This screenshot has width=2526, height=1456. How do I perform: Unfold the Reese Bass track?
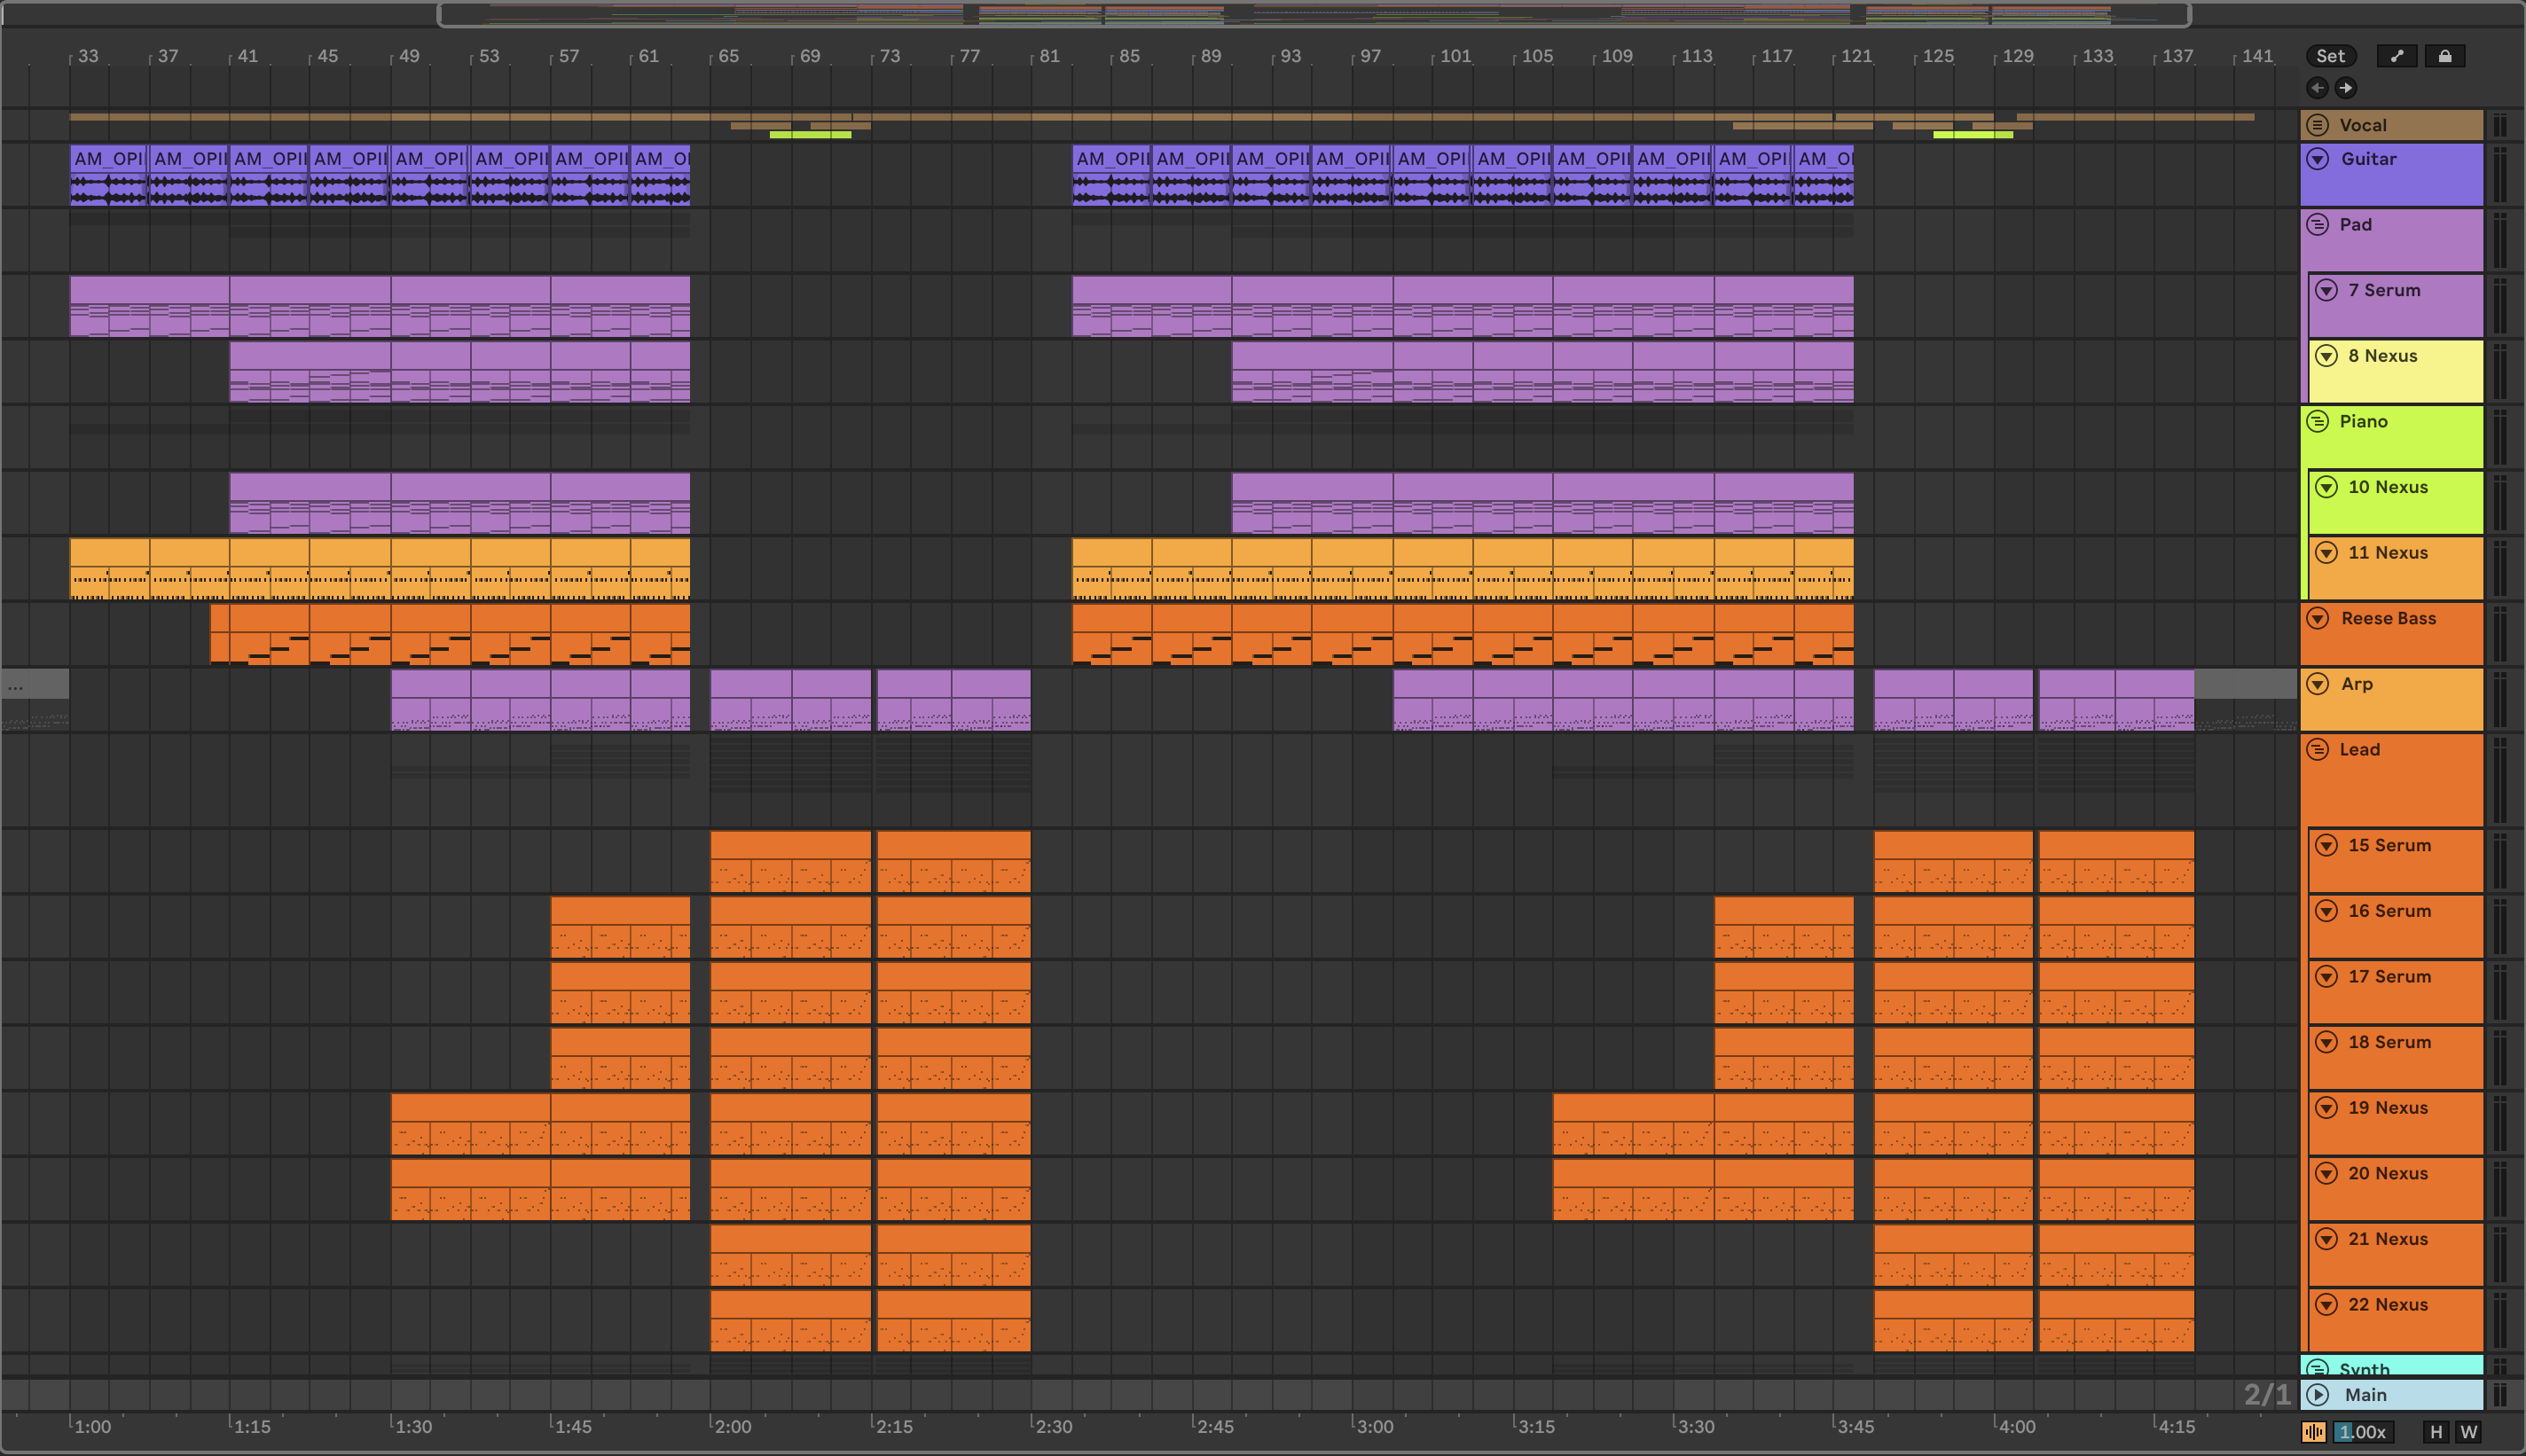[2318, 619]
